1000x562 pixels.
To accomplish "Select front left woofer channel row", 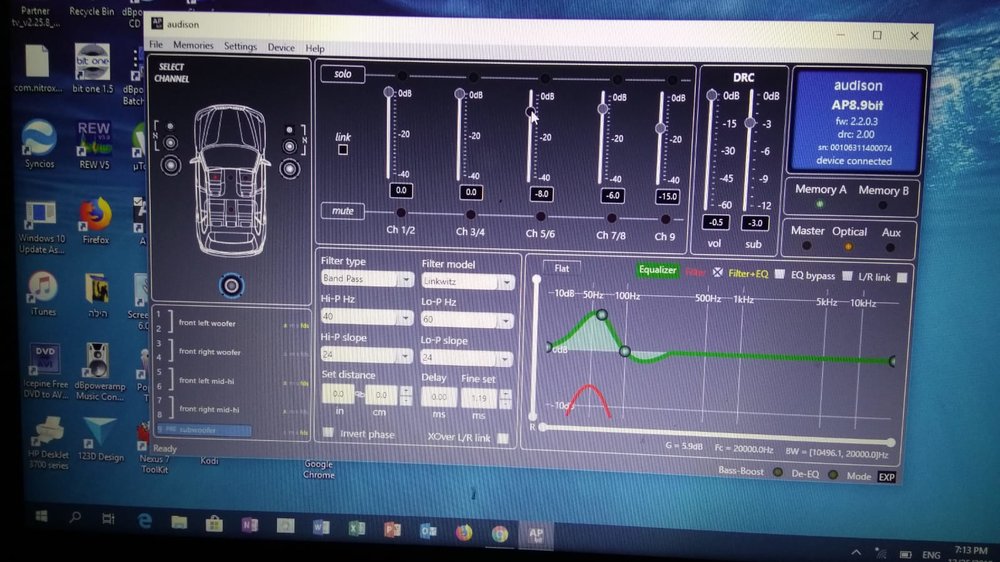I will [232, 323].
